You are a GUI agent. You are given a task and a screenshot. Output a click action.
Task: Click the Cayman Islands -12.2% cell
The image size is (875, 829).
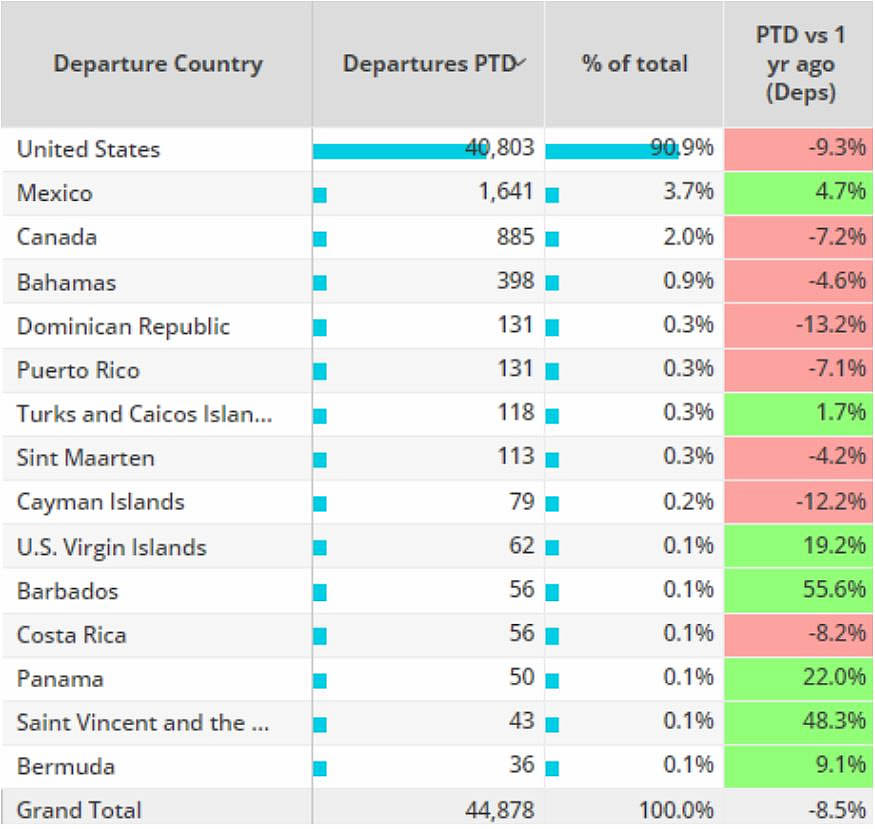tap(798, 502)
